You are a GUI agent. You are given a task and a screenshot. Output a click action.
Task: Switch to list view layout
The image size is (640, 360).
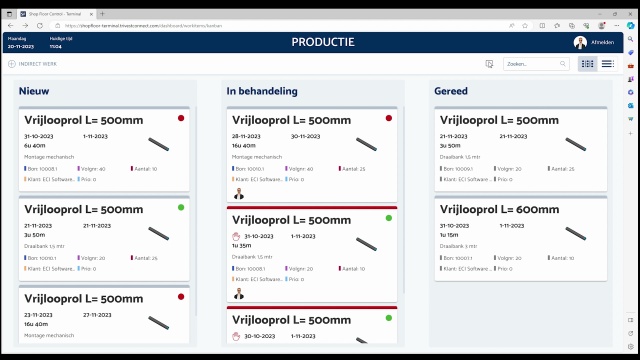pos(608,64)
